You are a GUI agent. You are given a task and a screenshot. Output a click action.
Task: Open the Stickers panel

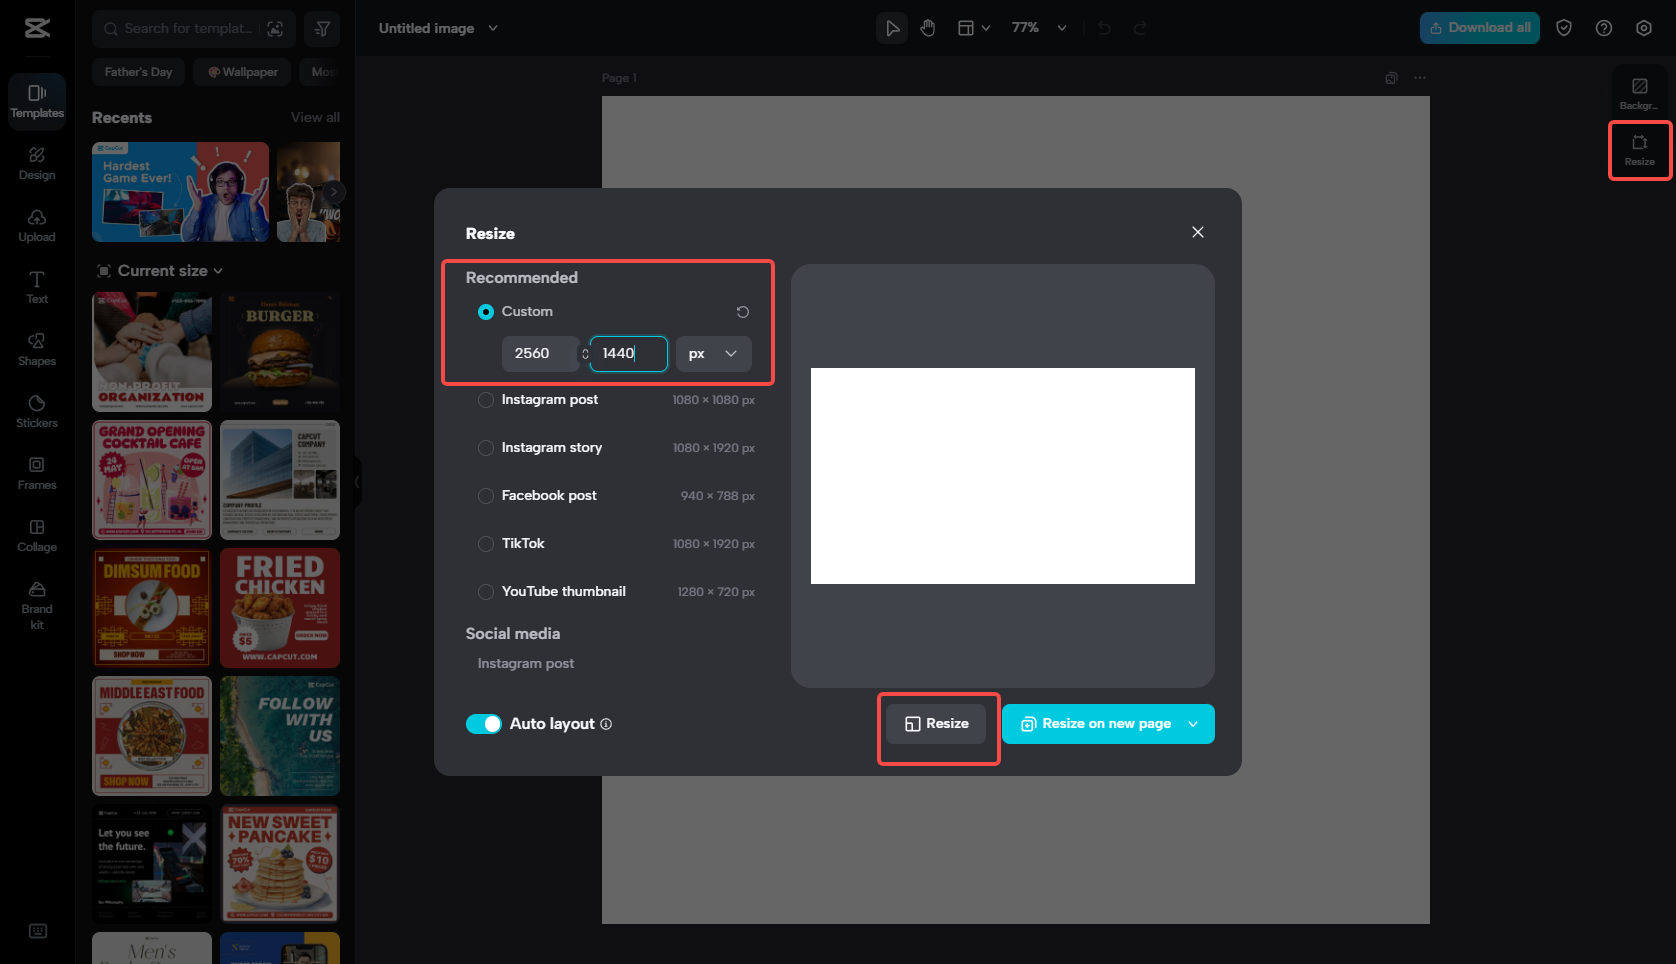point(36,411)
